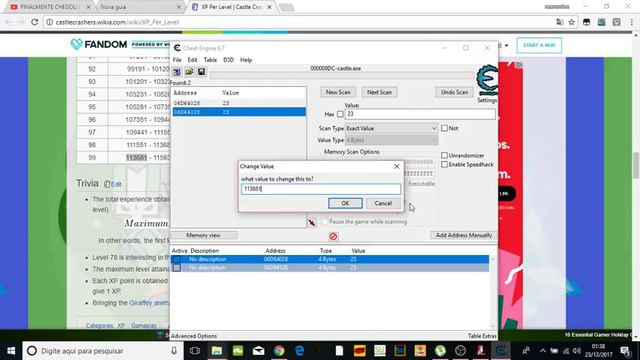Image resolution: width=640 pixels, height=360 pixels.
Task: Show hidden system tray icons
Action: [542, 351]
